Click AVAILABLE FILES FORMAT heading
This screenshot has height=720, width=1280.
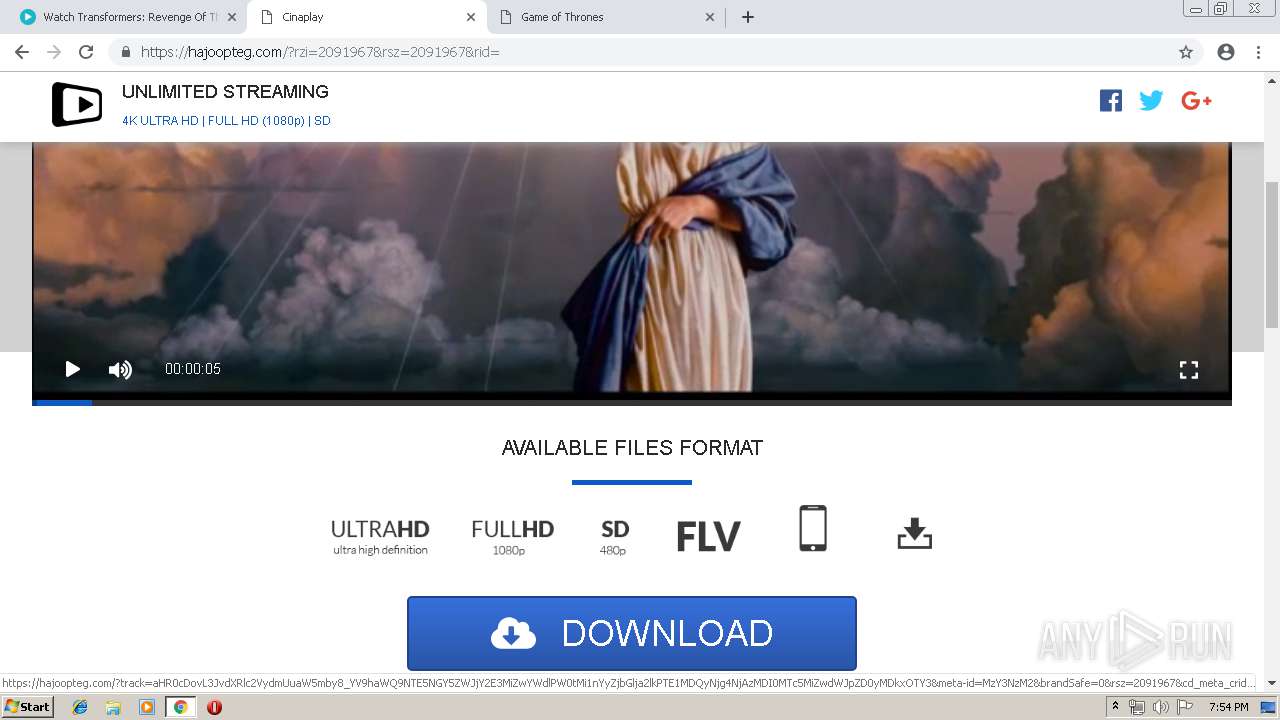632,448
